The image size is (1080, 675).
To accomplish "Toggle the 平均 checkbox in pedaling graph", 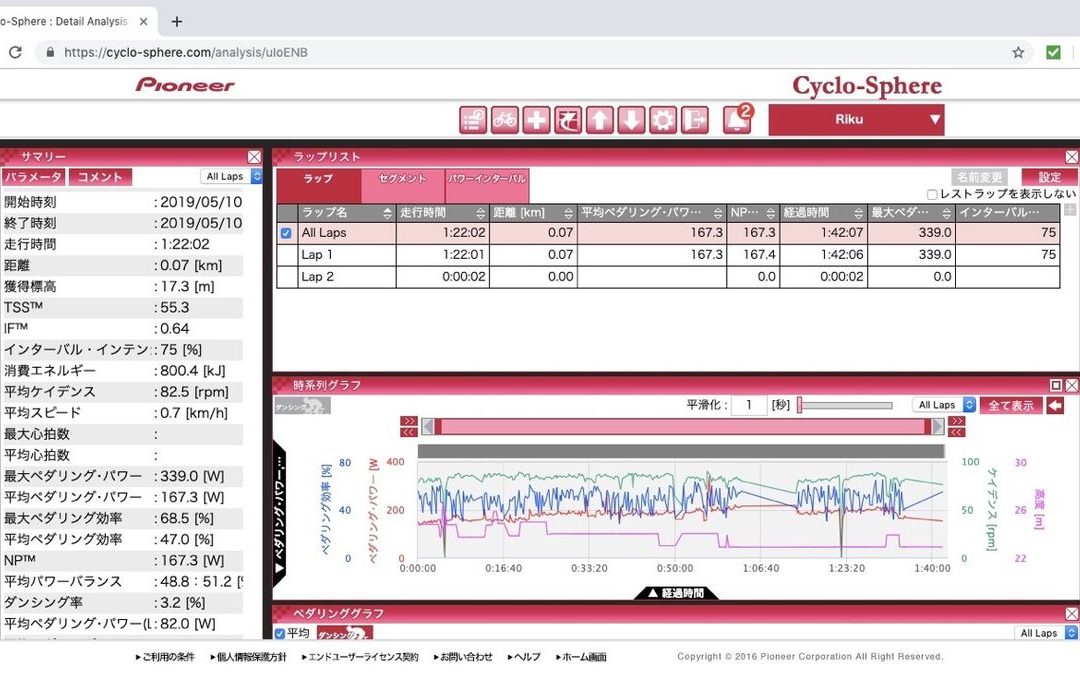I will 280,633.
